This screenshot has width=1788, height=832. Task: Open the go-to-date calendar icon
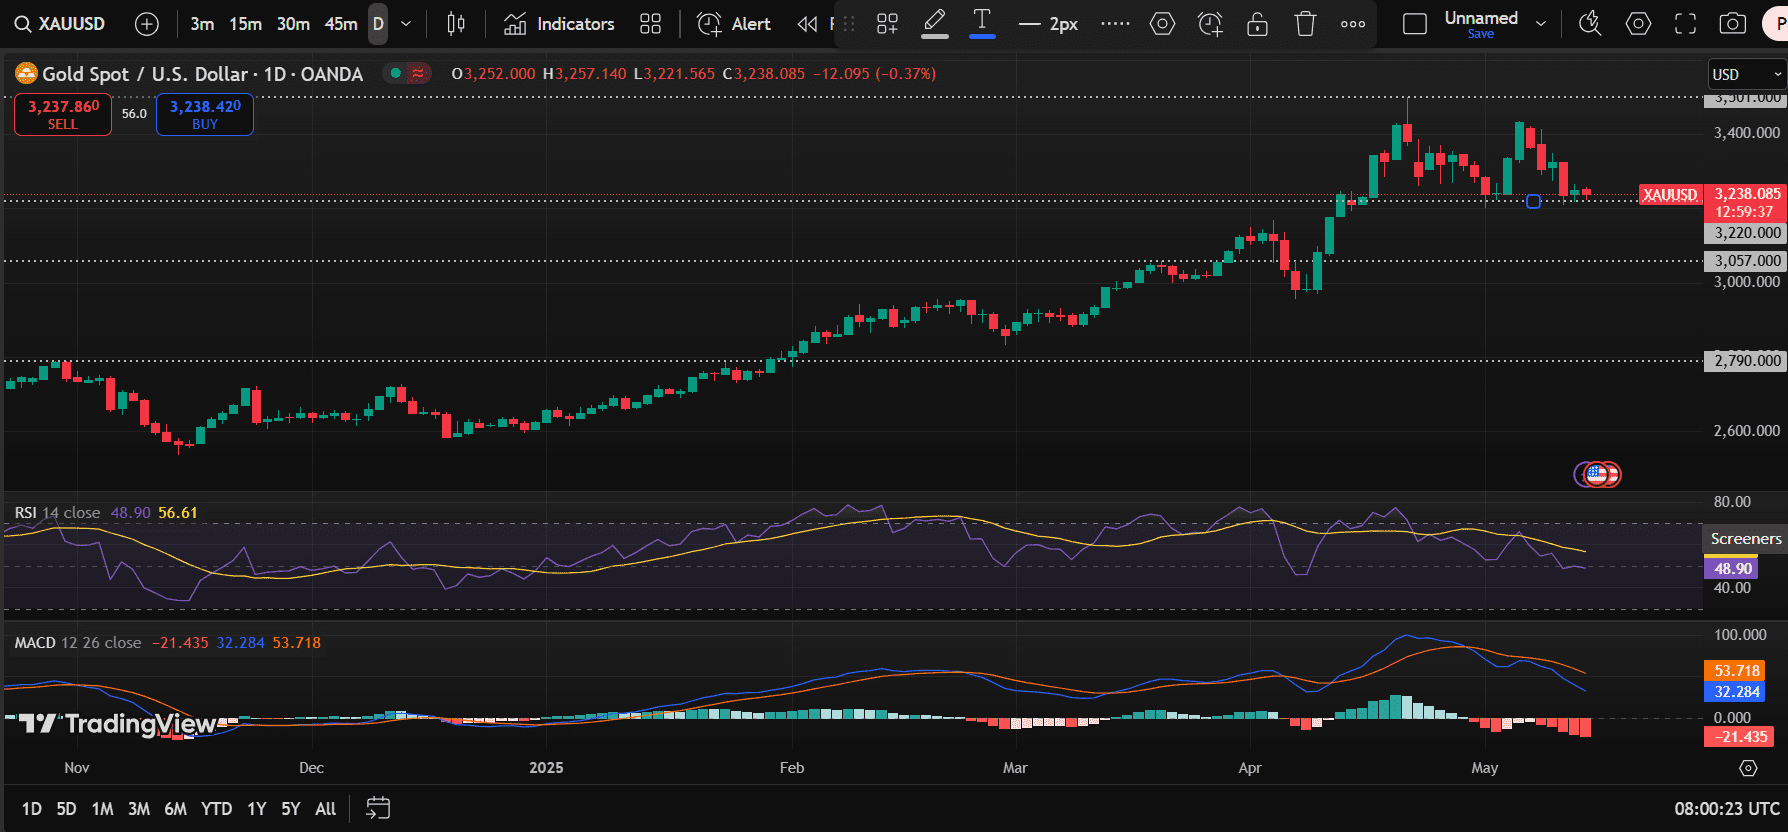378,808
